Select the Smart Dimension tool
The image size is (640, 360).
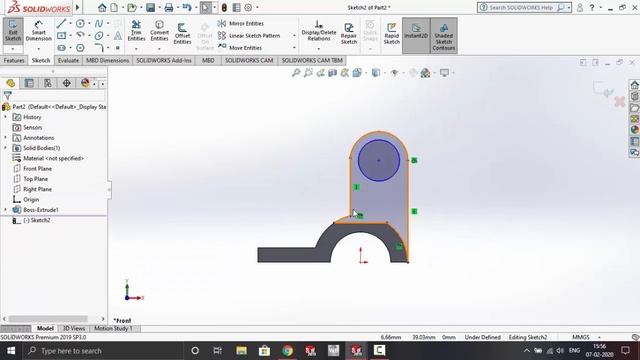tap(38, 30)
